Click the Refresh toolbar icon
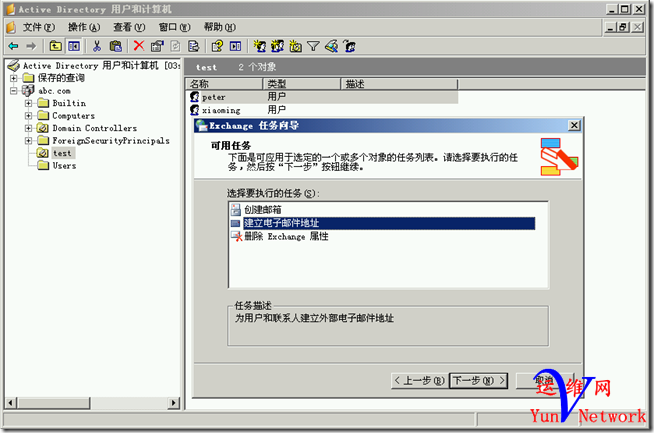The width and height of the screenshot is (654, 433). (175, 46)
